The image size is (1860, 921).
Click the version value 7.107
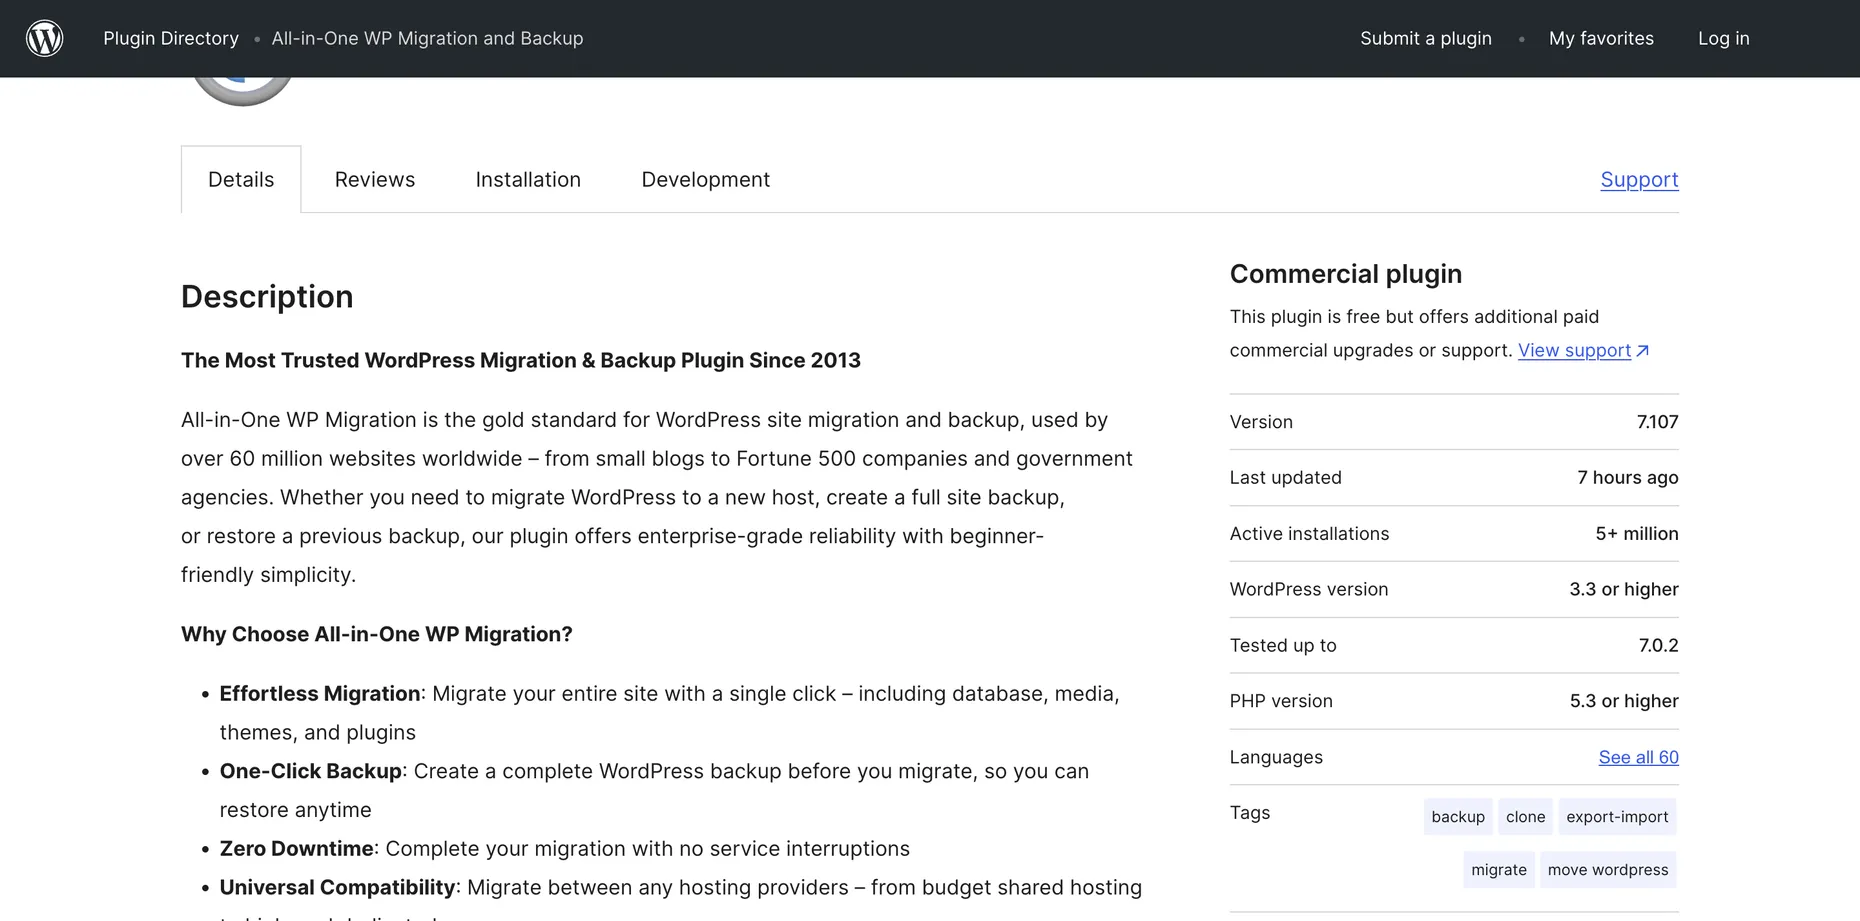(1657, 422)
